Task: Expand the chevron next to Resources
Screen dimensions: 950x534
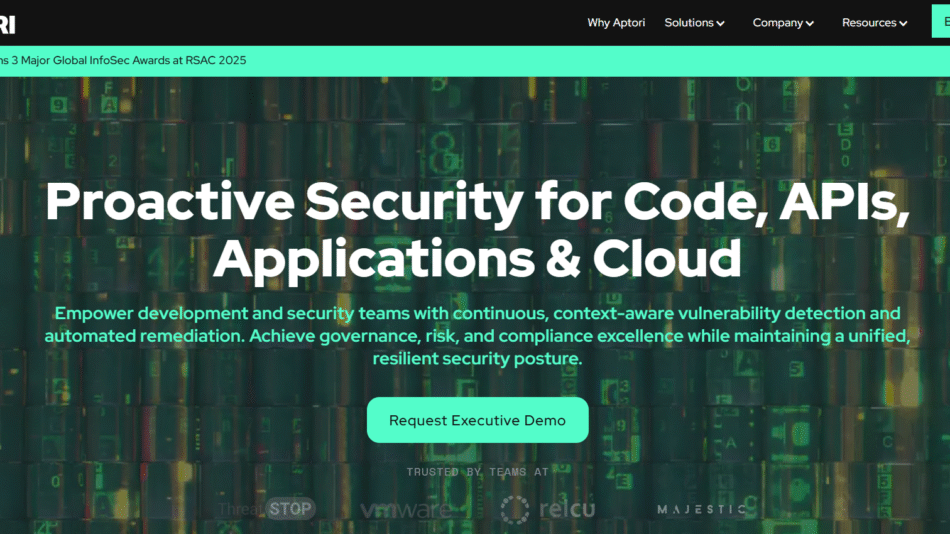Action: 903,24
